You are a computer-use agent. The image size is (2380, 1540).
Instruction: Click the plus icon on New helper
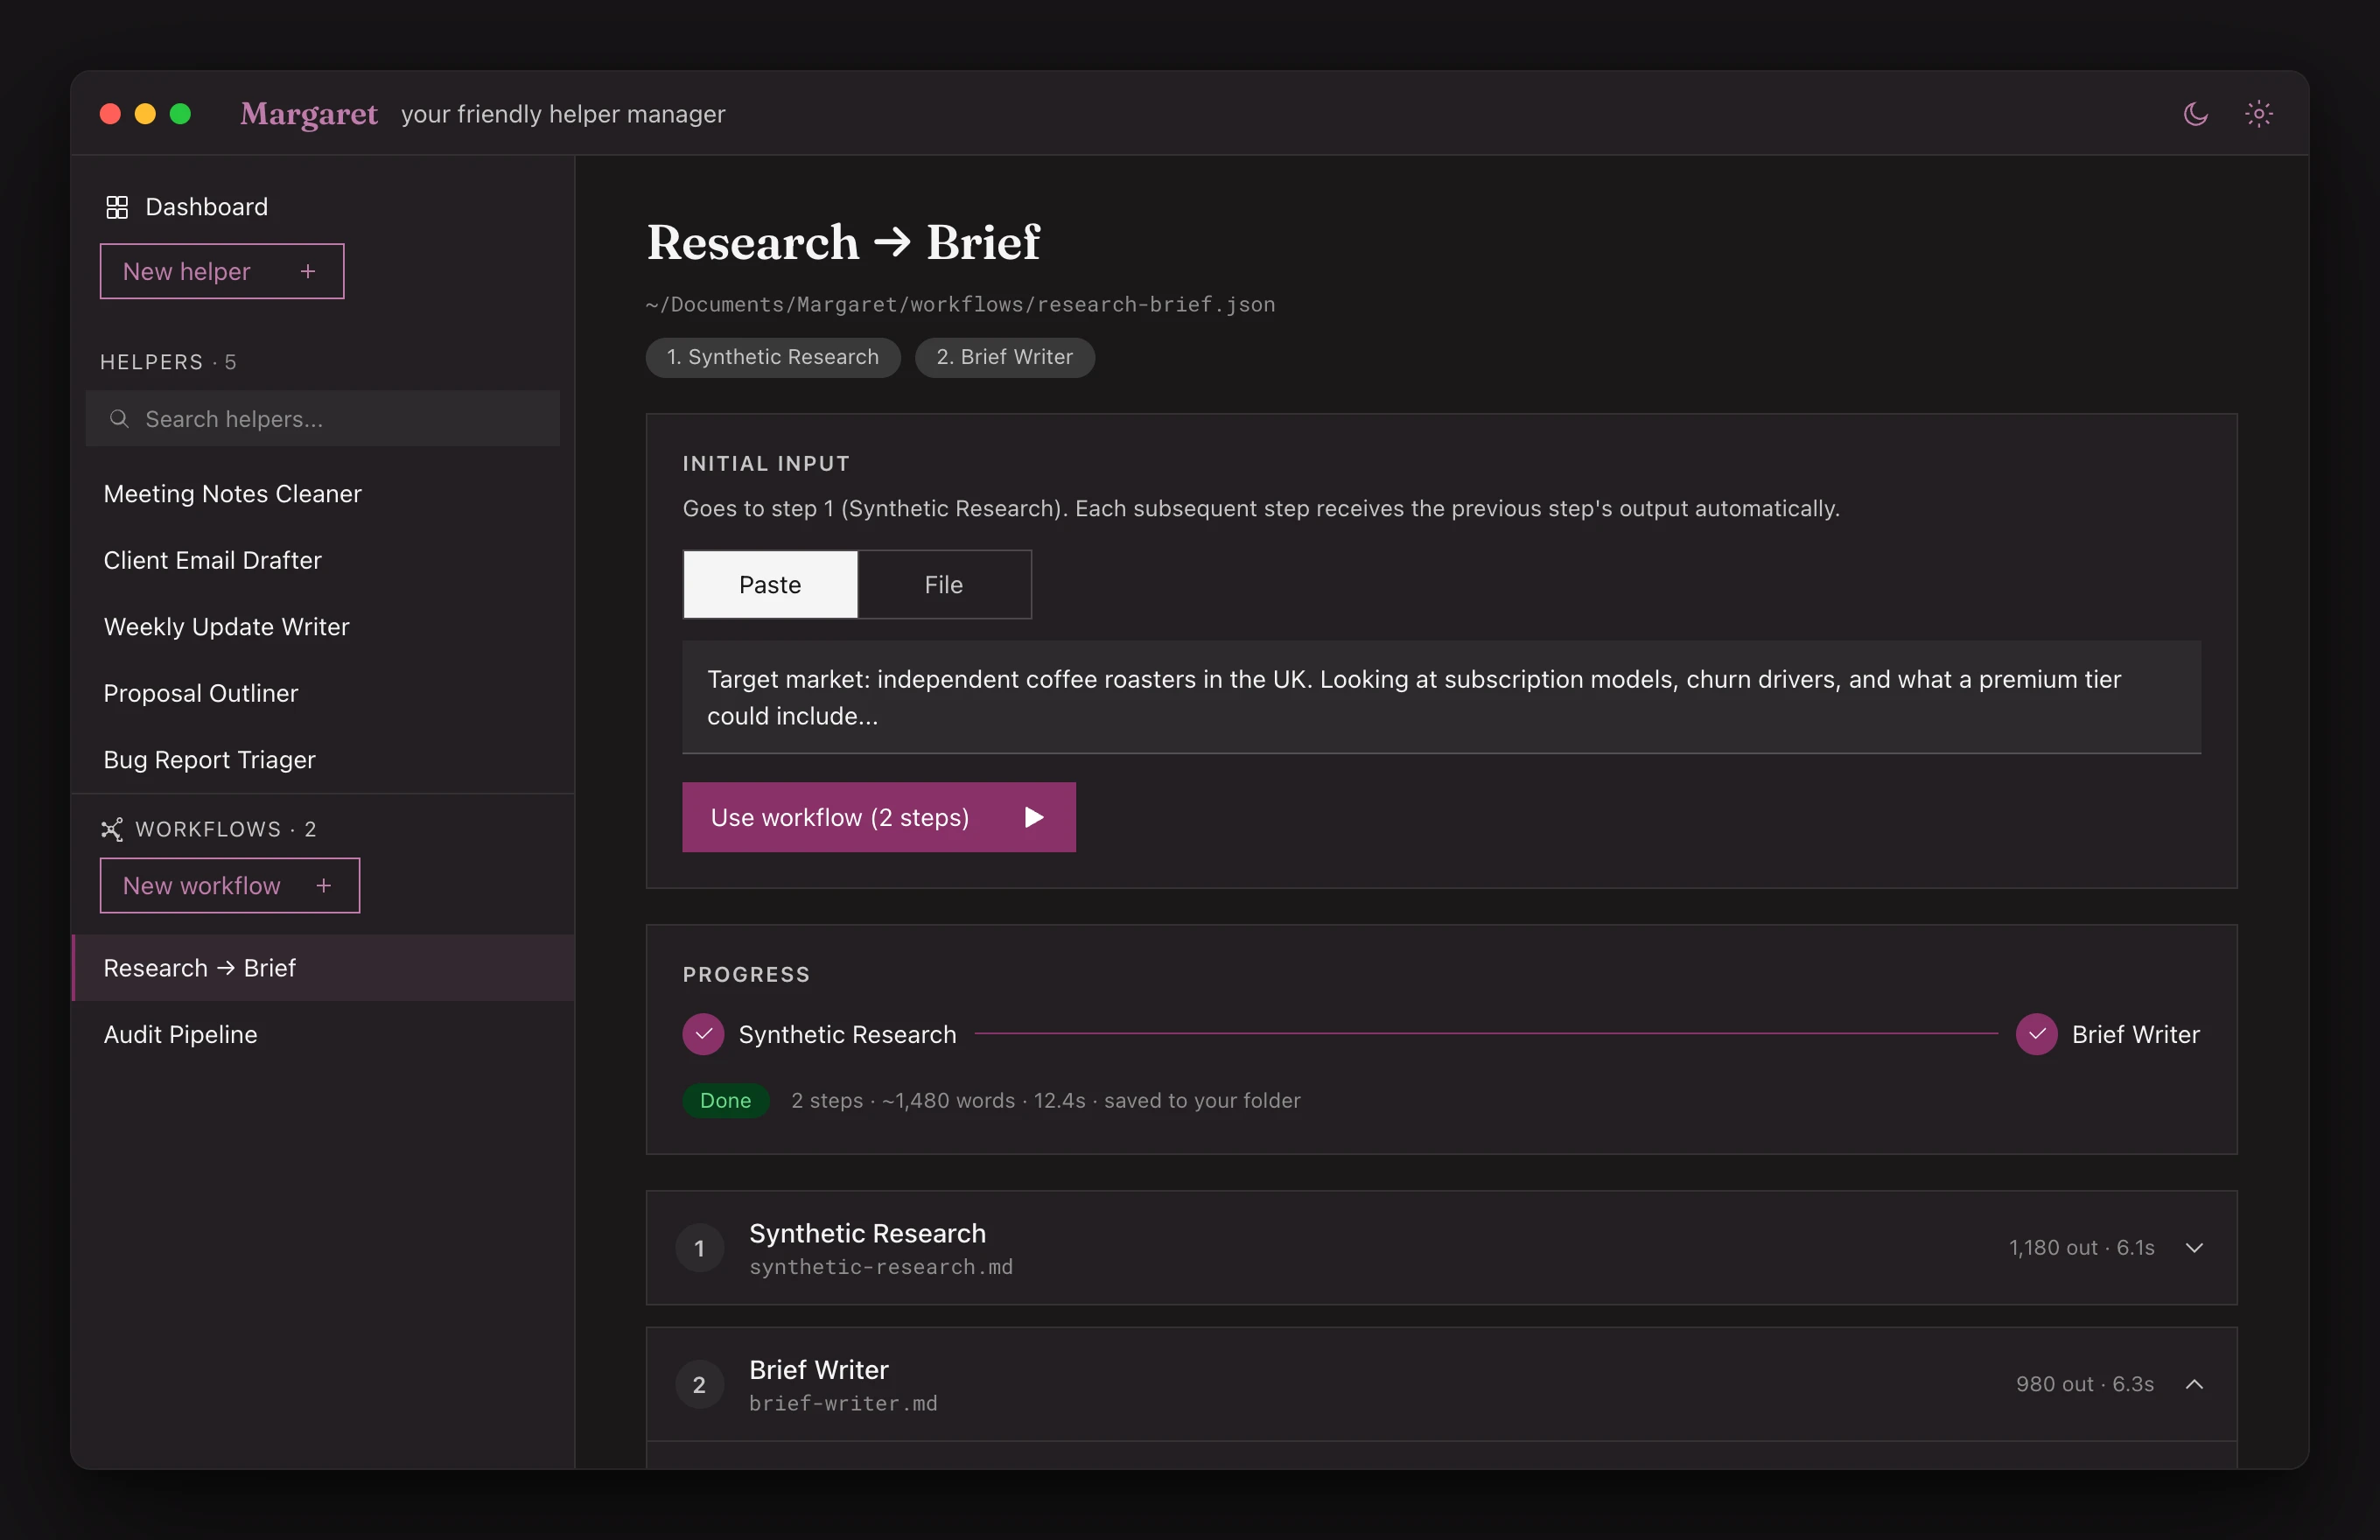pyautogui.click(x=308, y=271)
